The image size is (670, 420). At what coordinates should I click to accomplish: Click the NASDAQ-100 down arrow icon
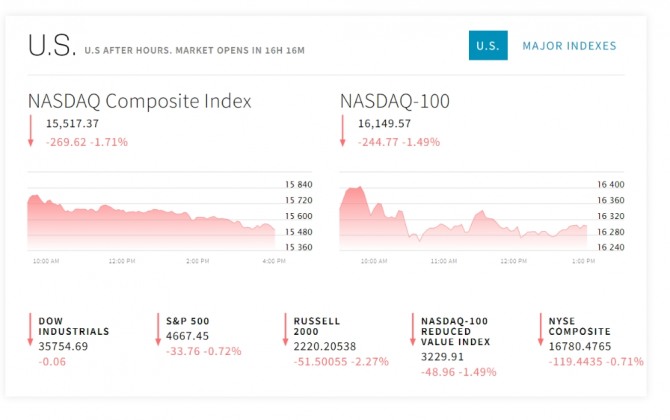coord(343,132)
